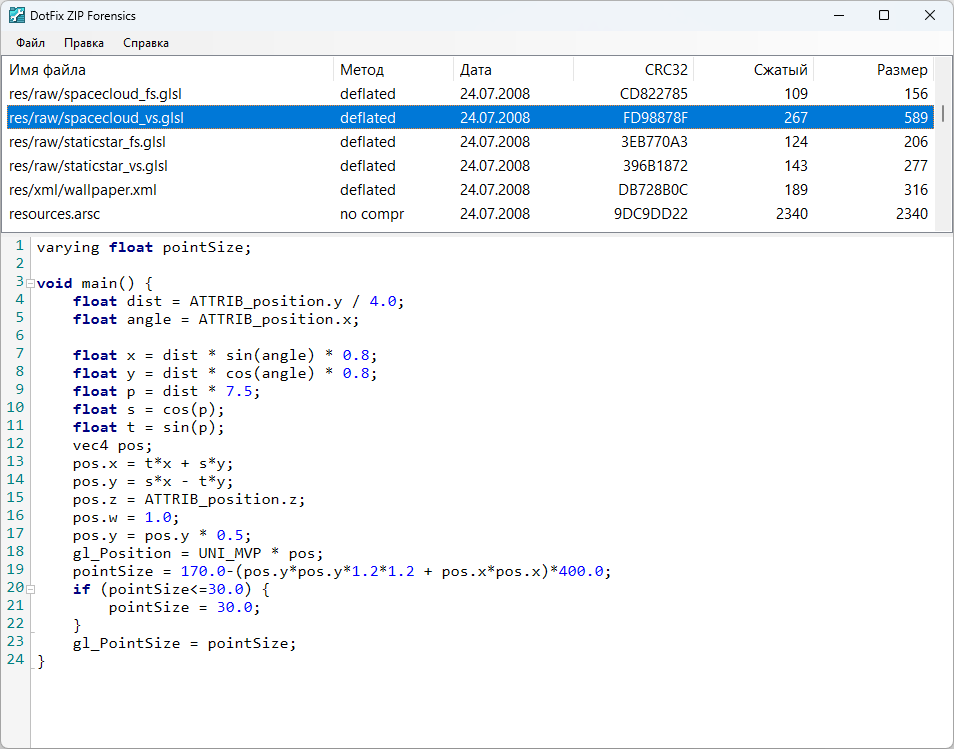Click the 4.0 number on line 4

[383, 301]
